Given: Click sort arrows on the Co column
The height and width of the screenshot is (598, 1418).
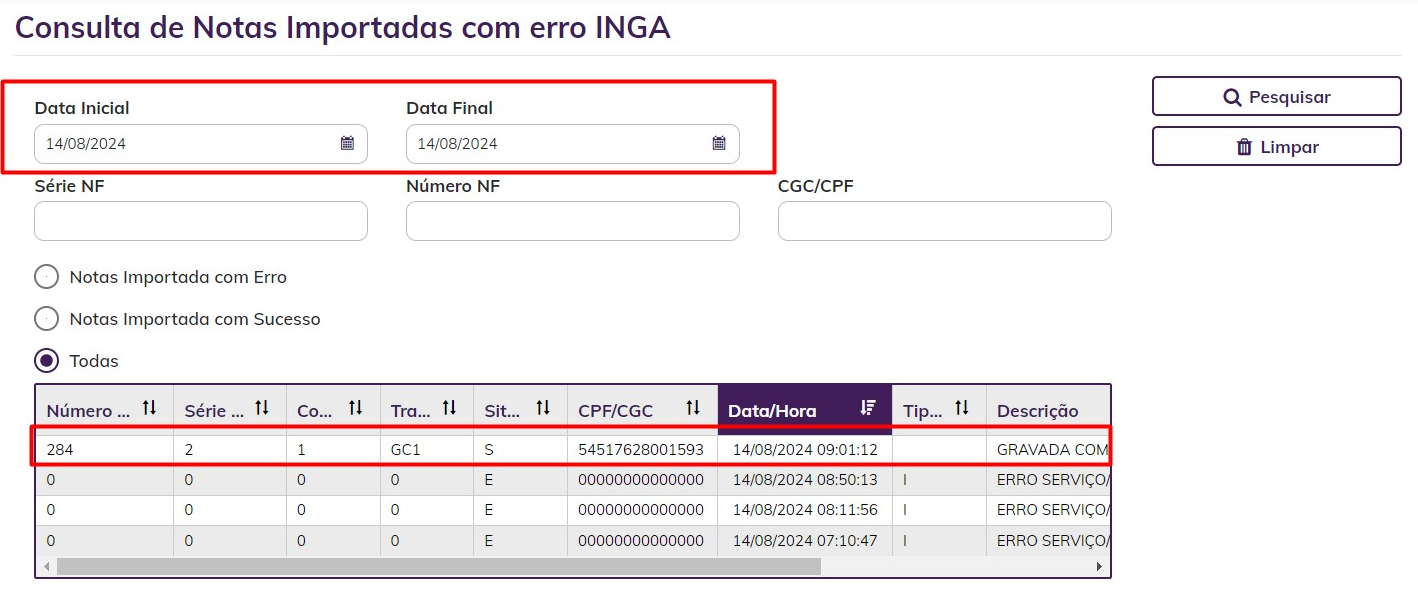Looking at the screenshot, I should [x=355, y=408].
